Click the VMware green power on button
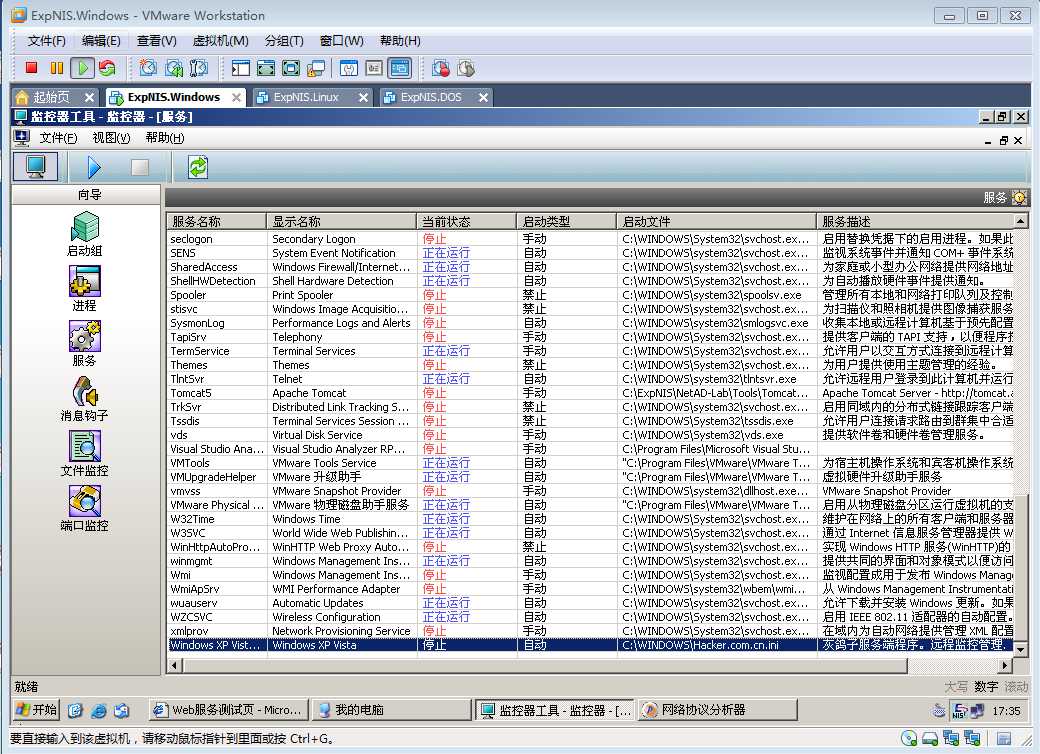 (x=82, y=68)
